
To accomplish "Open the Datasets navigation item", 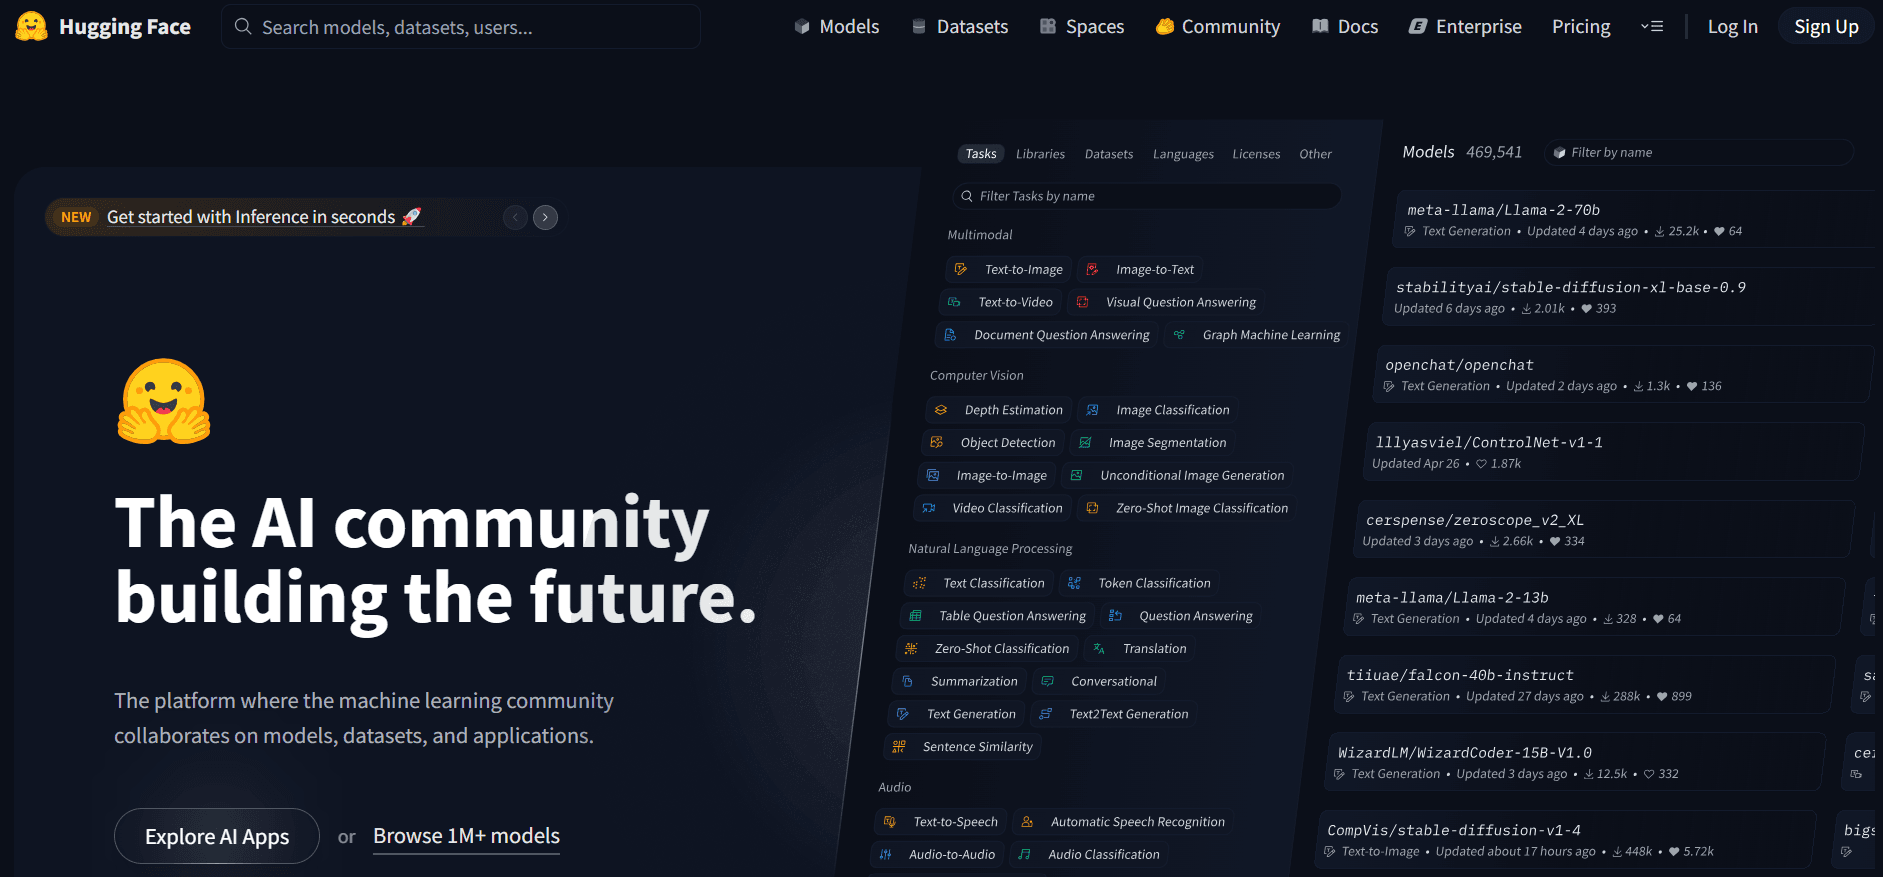I will click(960, 27).
